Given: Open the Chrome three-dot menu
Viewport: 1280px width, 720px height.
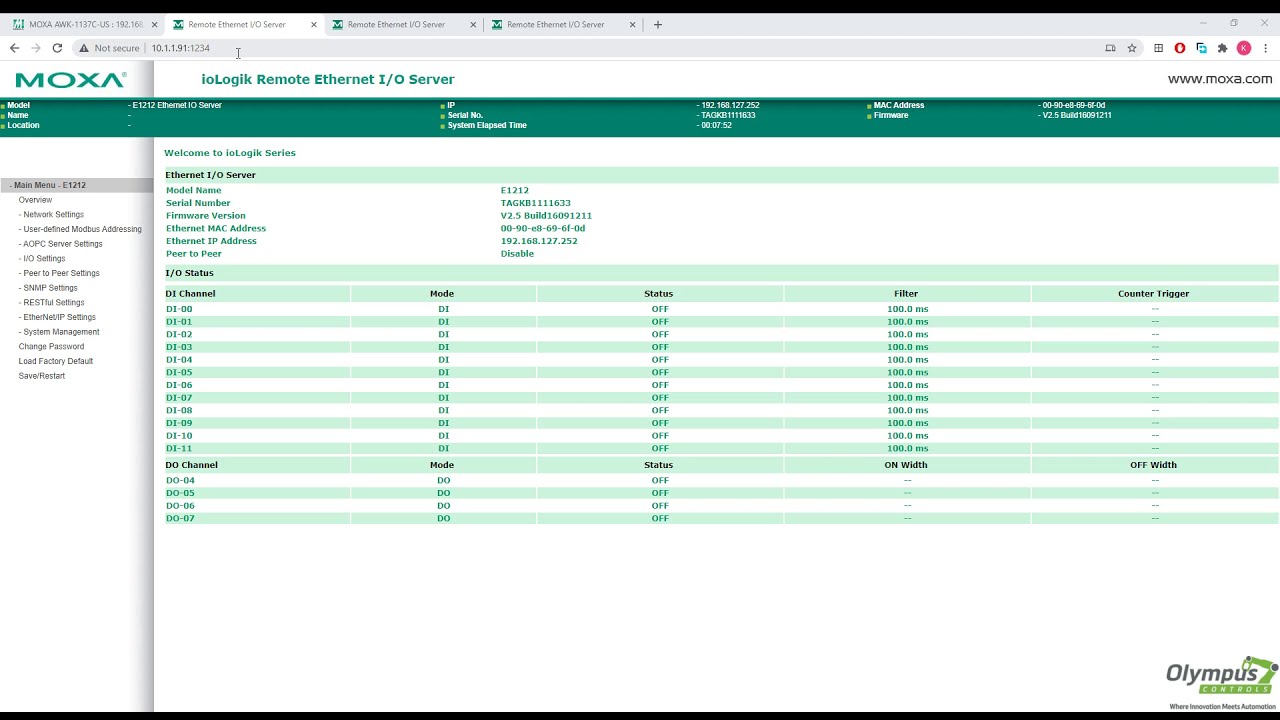Looking at the screenshot, I should coord(1265,48).
